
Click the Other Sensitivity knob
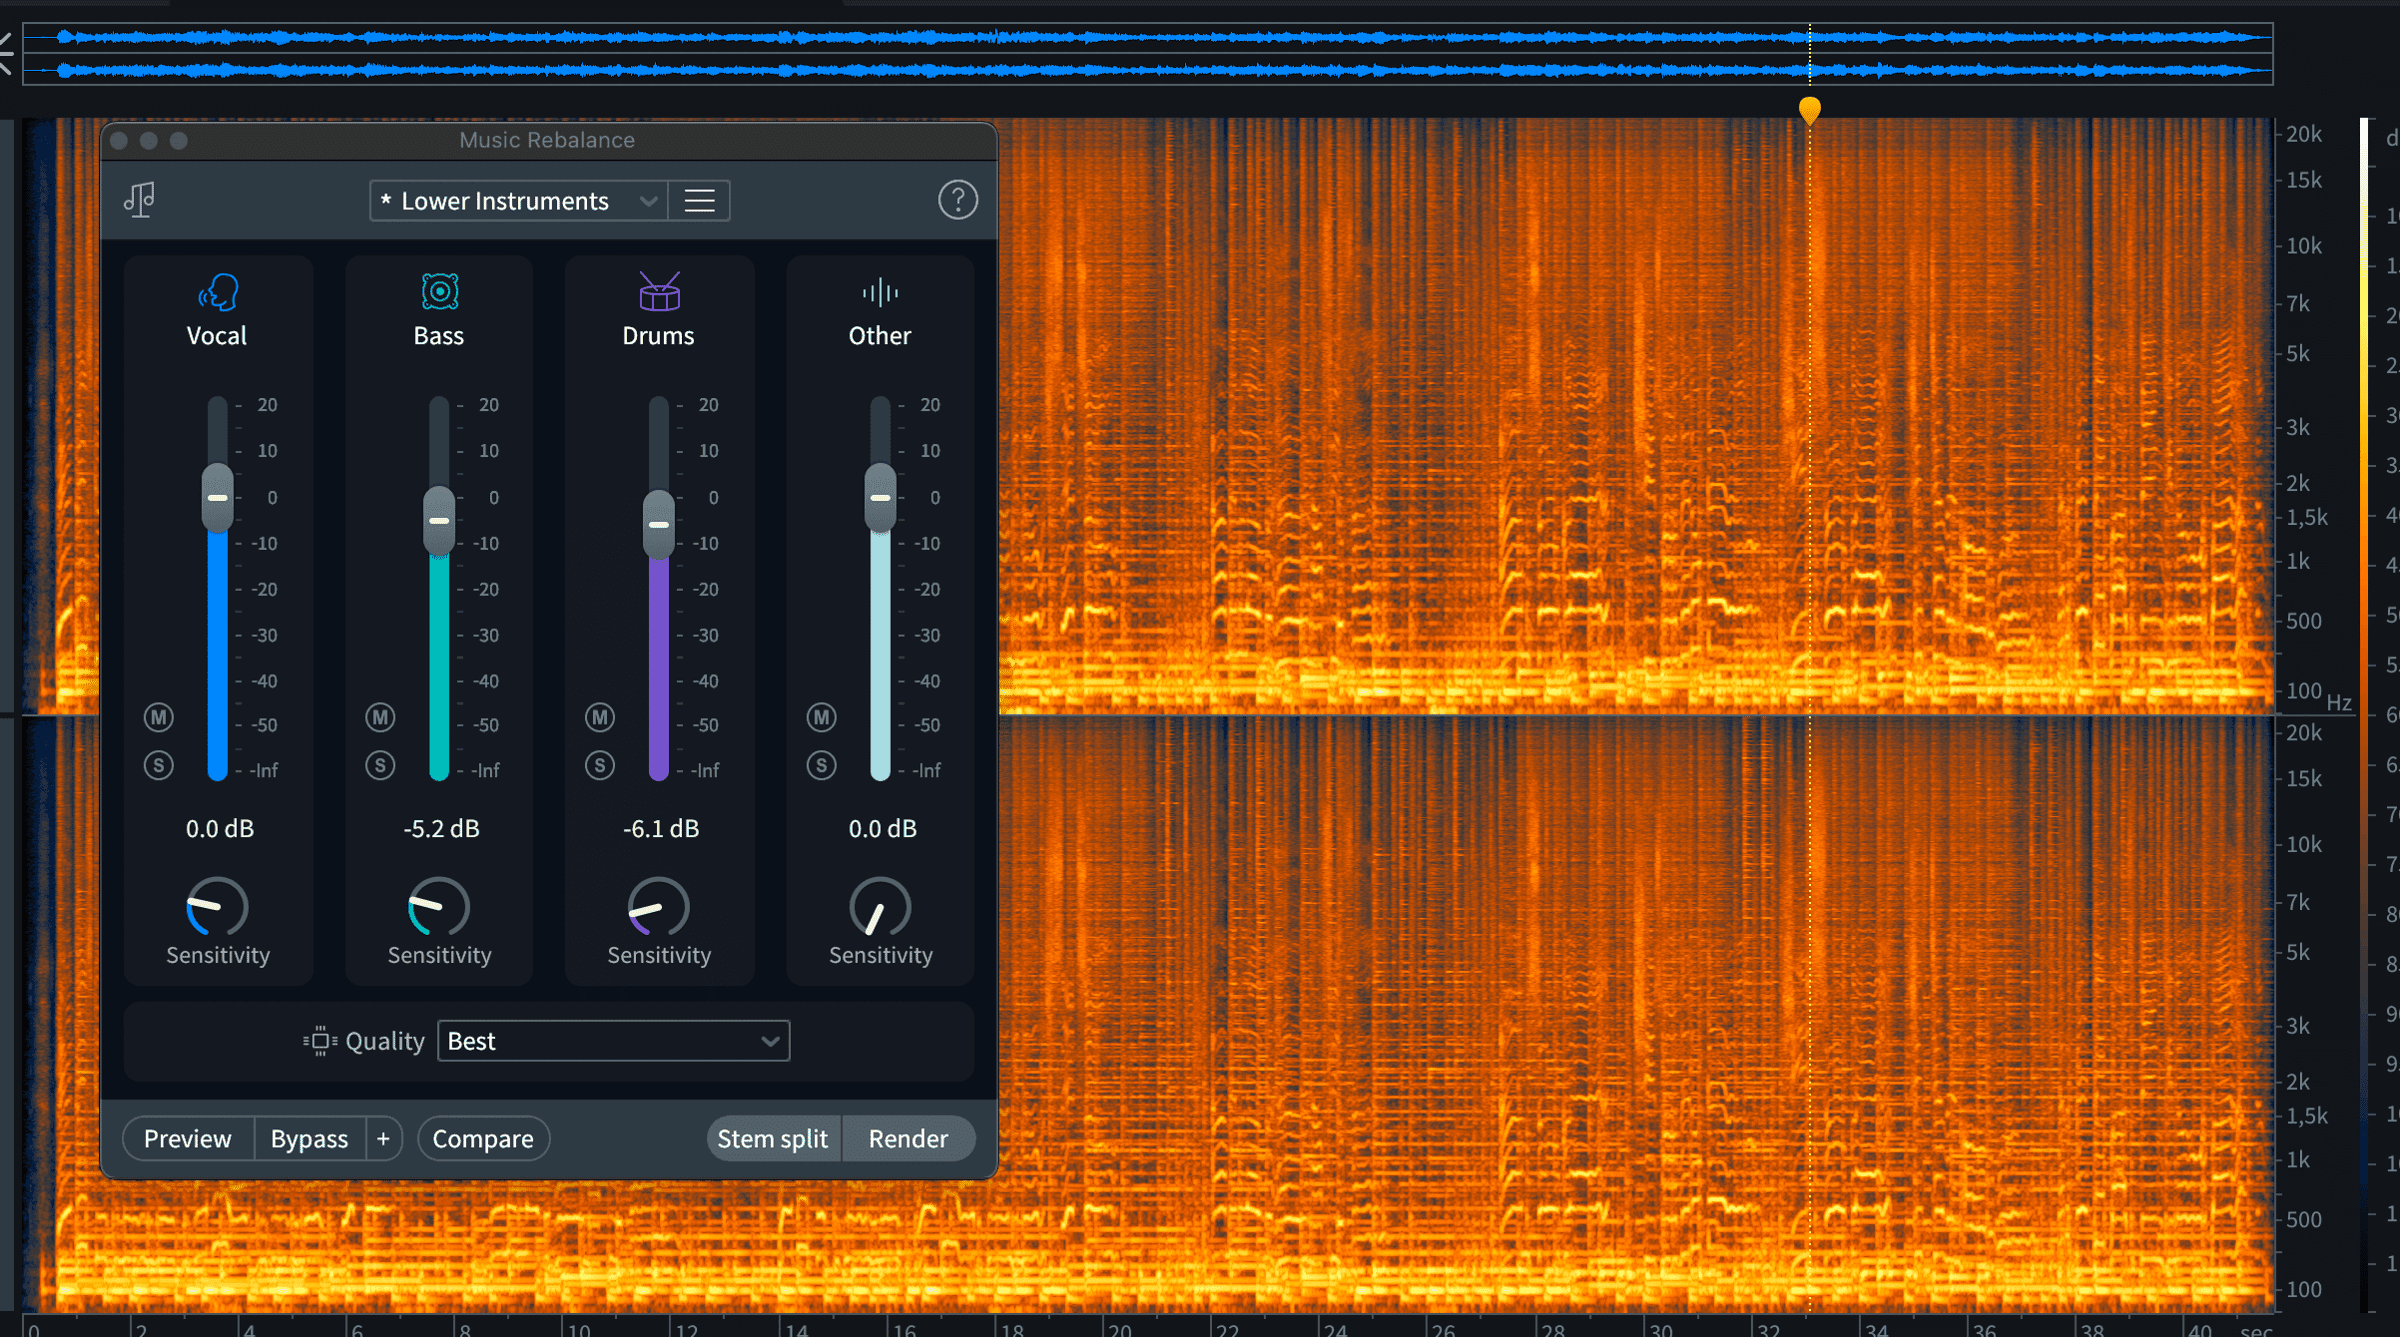[x=880, y=907]
